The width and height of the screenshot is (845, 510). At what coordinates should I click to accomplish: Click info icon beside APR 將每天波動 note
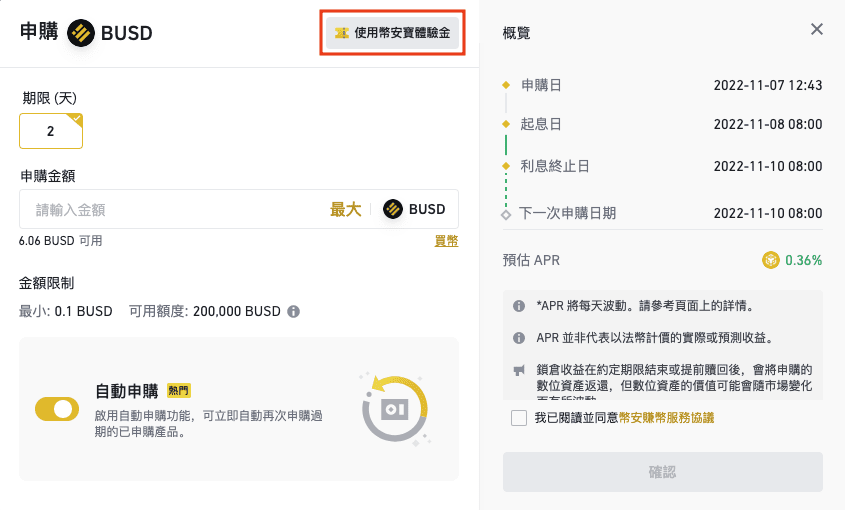[x=518, y=306]
